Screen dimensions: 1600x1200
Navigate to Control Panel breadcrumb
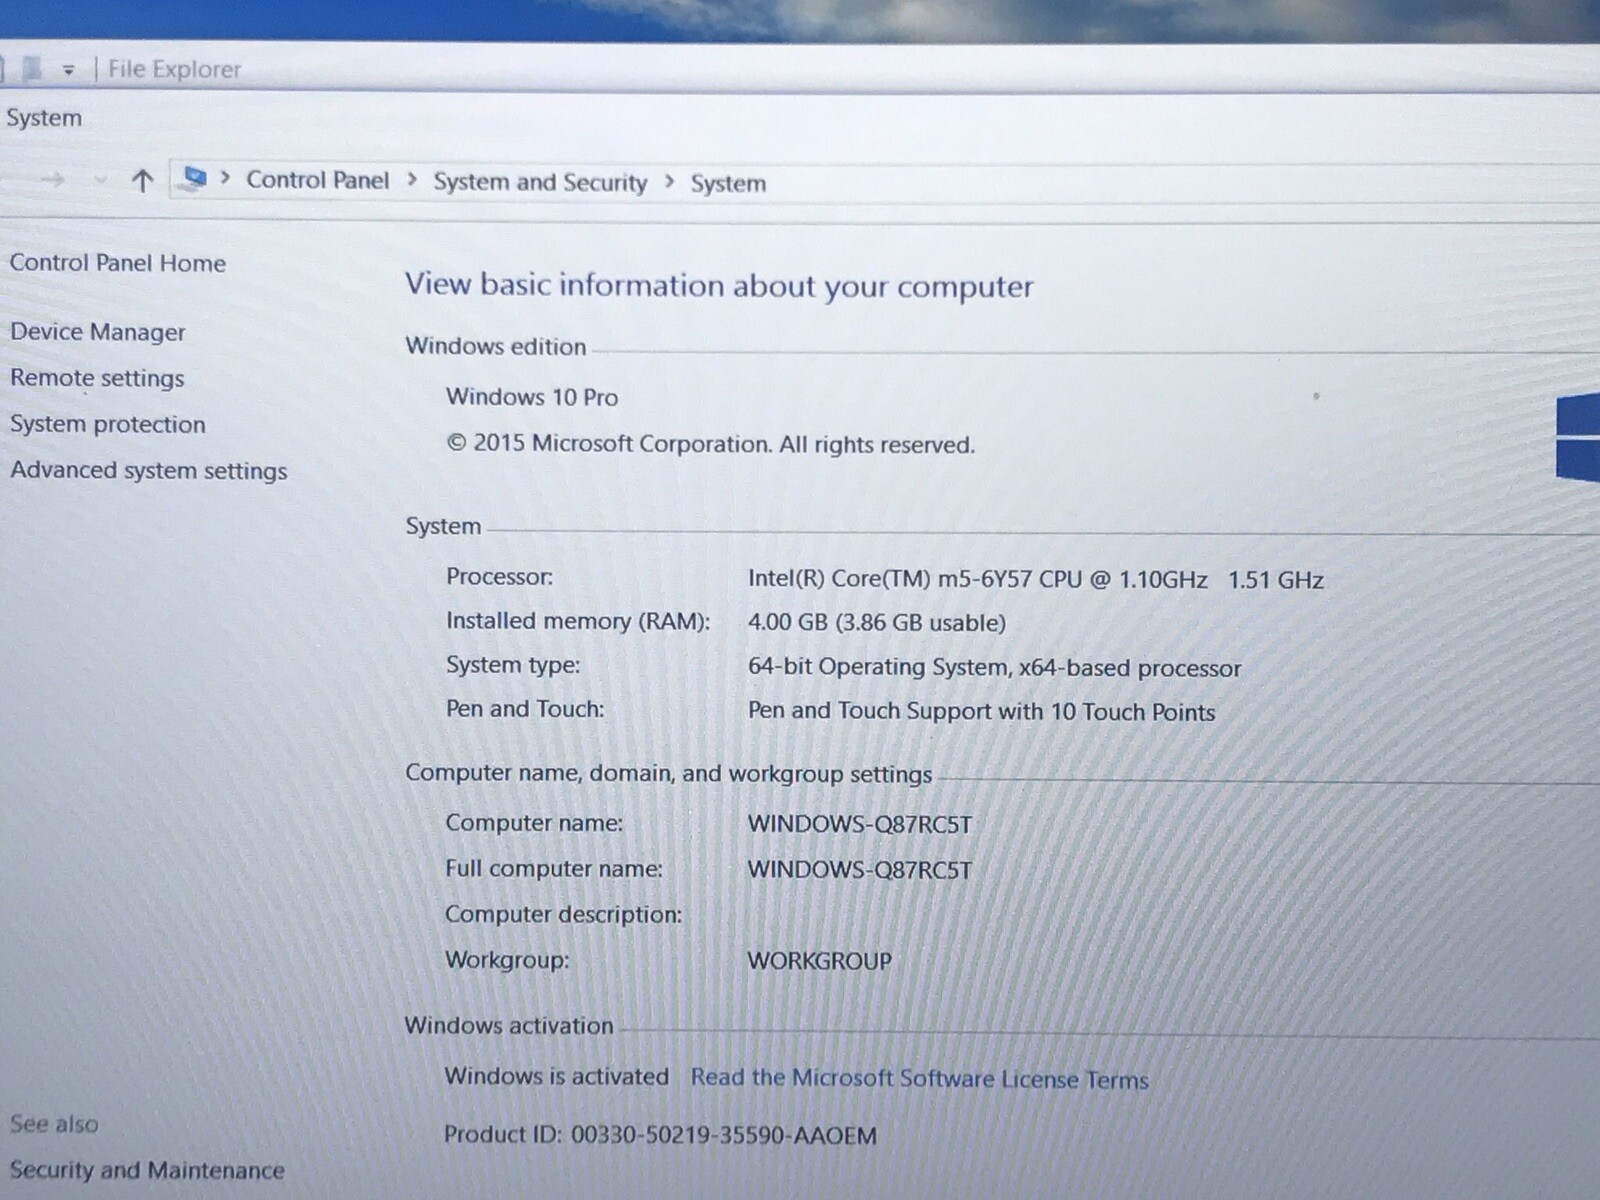[318, 180]
